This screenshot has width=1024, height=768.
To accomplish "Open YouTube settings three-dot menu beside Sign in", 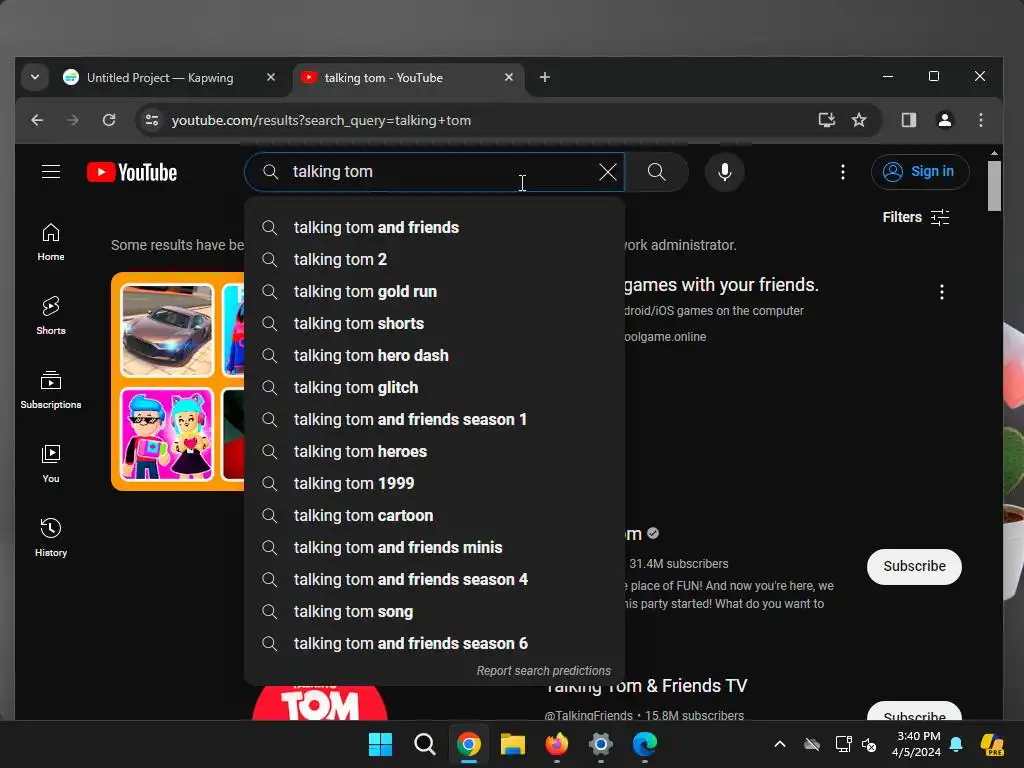I will click(x=843, y=172).
